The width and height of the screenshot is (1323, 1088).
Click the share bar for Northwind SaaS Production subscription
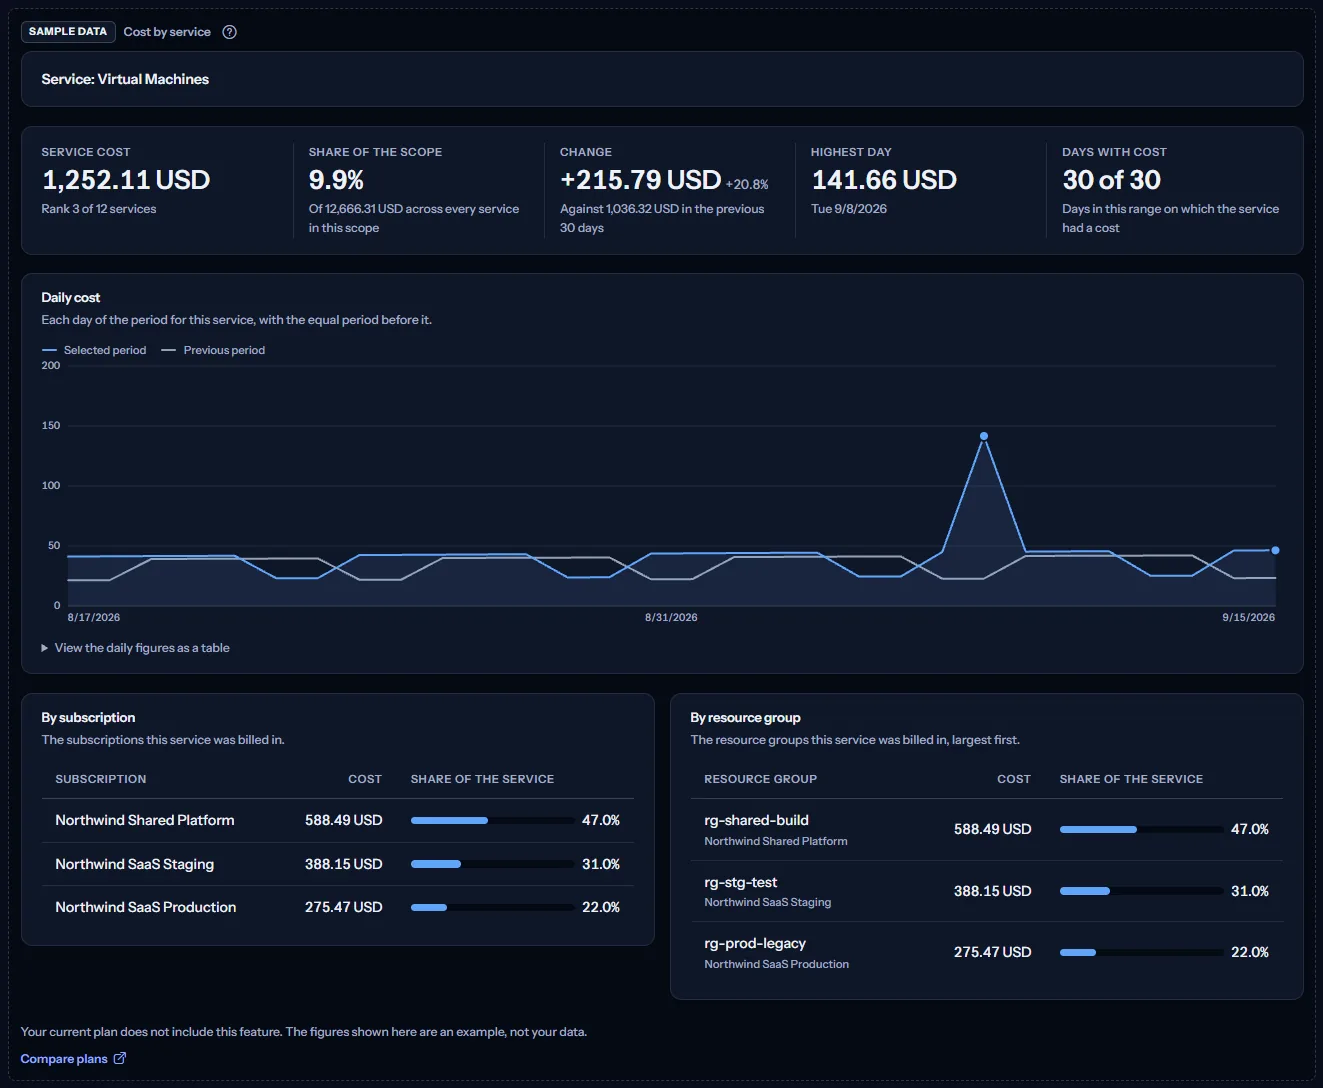[x=493, y=907]
